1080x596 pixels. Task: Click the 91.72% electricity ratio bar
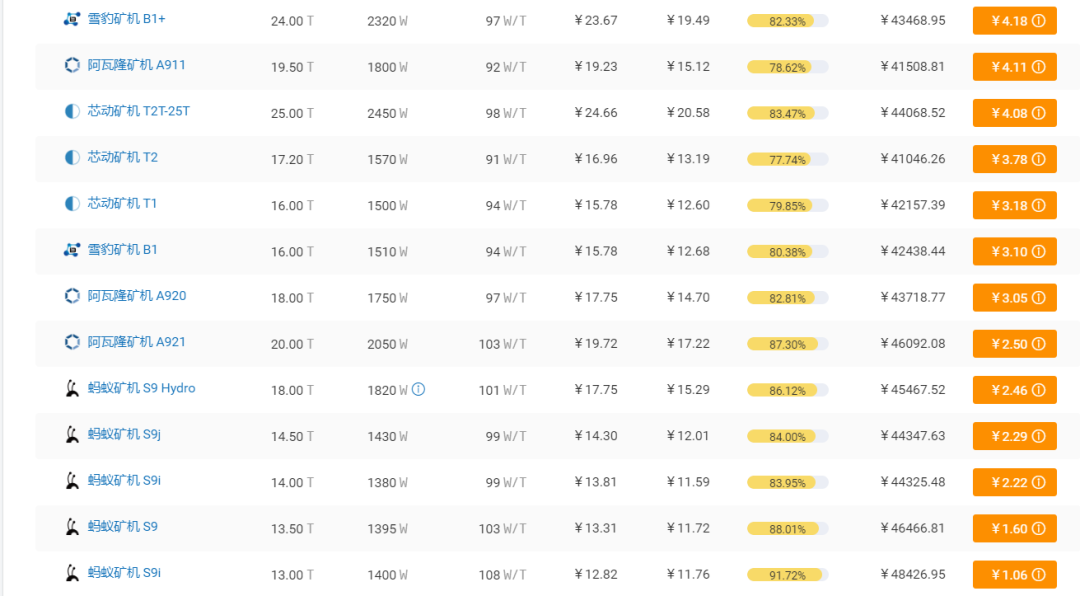(787, 575)
